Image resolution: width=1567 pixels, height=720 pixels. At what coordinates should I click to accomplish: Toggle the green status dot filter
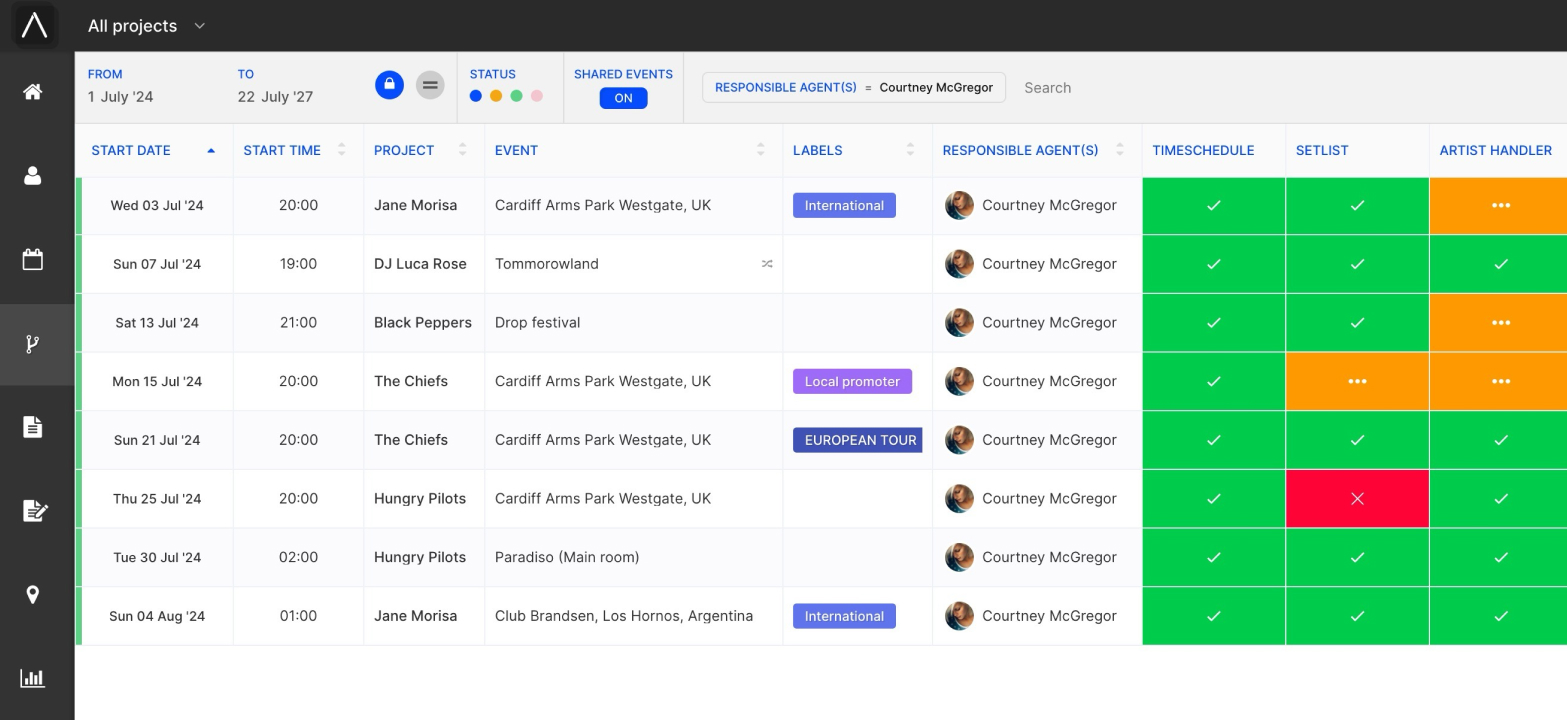(516, 96)
